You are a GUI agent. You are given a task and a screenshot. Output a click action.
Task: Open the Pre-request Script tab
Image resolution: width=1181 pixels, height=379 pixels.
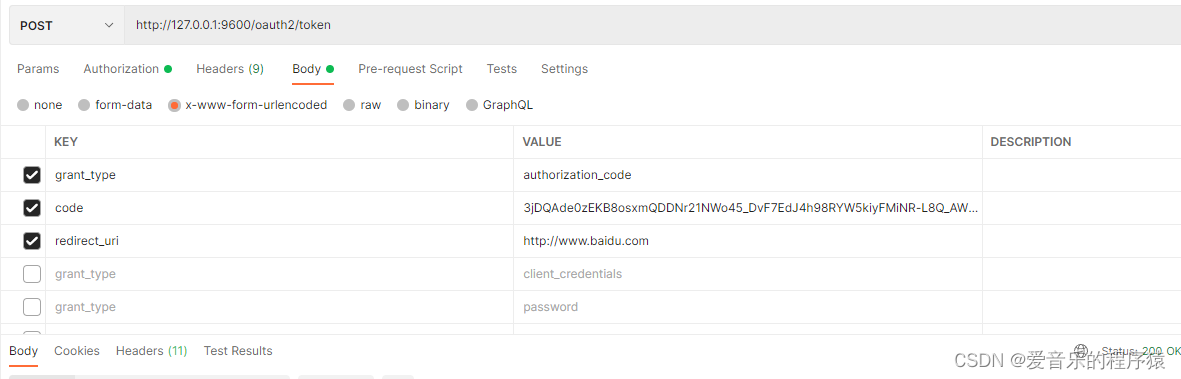(410, 69)
